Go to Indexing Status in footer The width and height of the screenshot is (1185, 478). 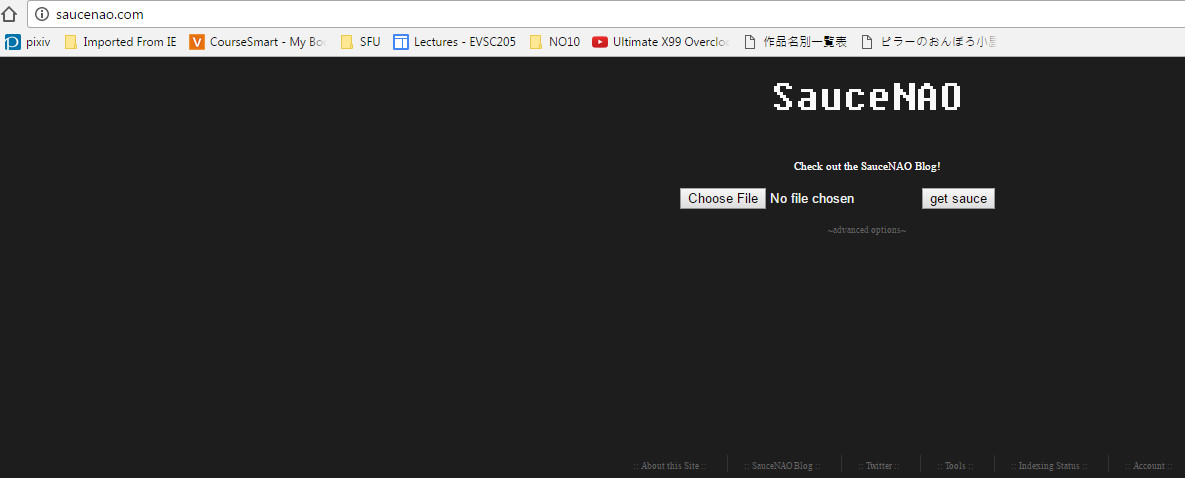click(1049, 466)
